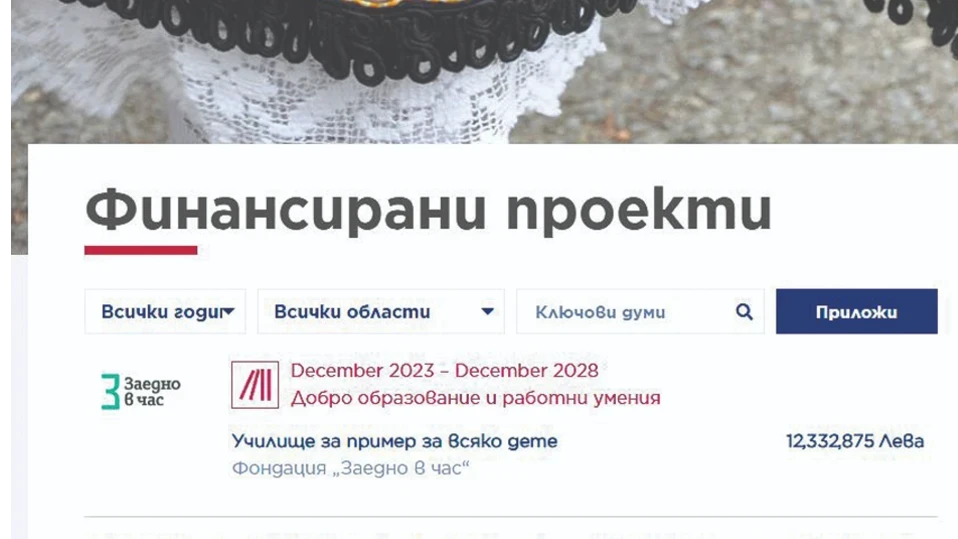Screen dimensions: 958x539
Task: Click the December 2023 – December 2028 date
Action: [x=444, y=370]
